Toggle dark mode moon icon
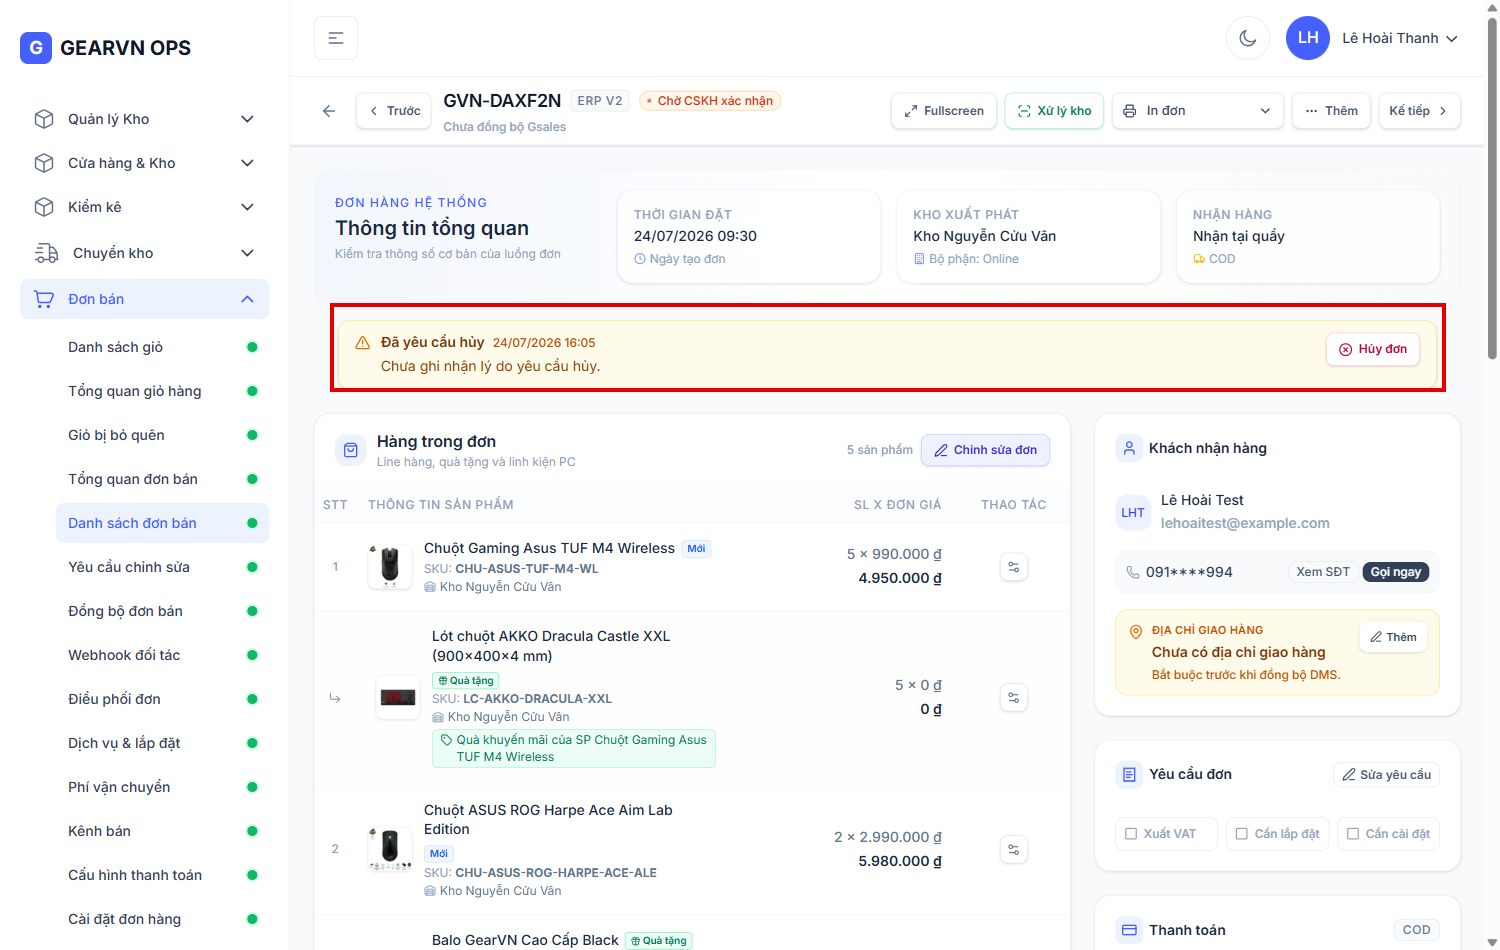Image resolution: width=1500 pixels, height=950 pixels. tap(1247, 38)
